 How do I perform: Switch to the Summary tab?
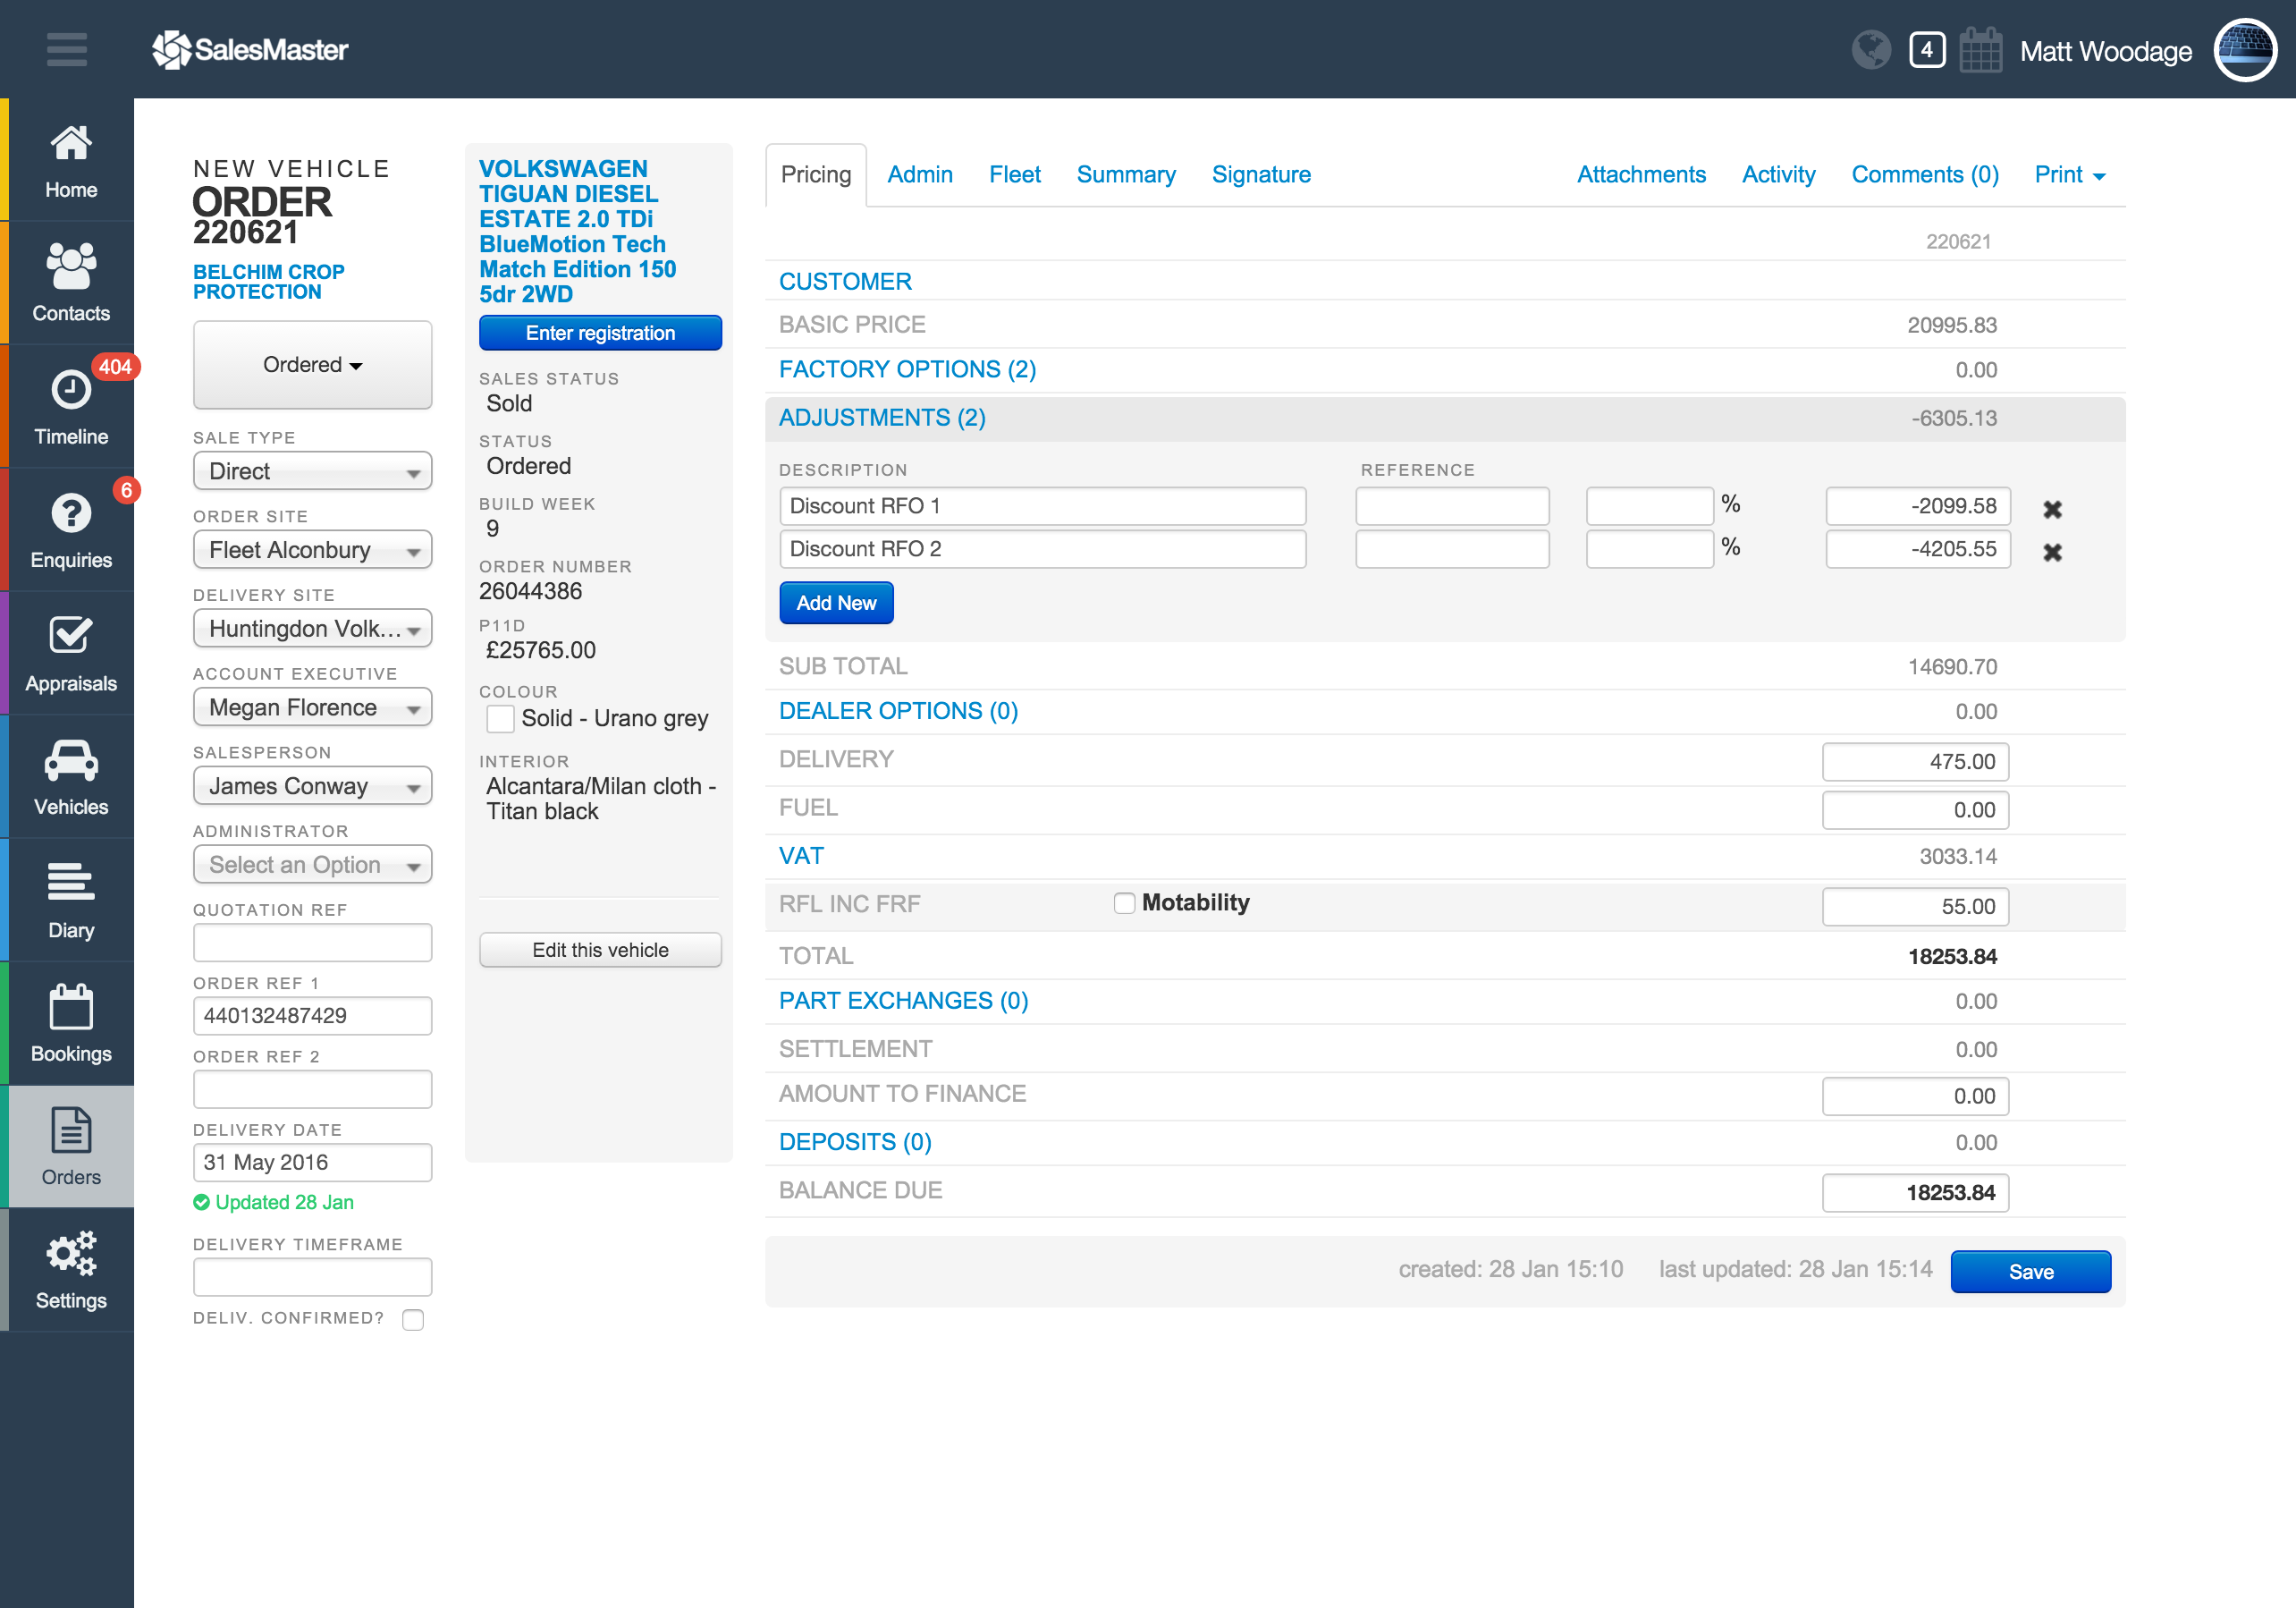click(x=1125, y=175)
